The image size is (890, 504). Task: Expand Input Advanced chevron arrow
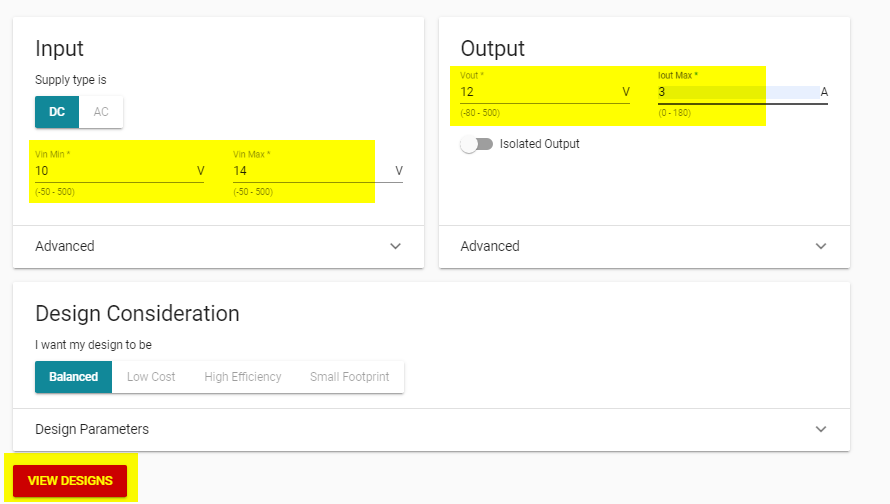(x=395, y=246)
